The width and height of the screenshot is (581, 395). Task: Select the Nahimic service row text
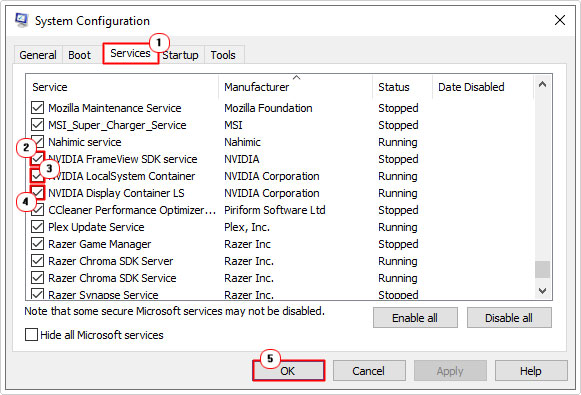[85, 142]
